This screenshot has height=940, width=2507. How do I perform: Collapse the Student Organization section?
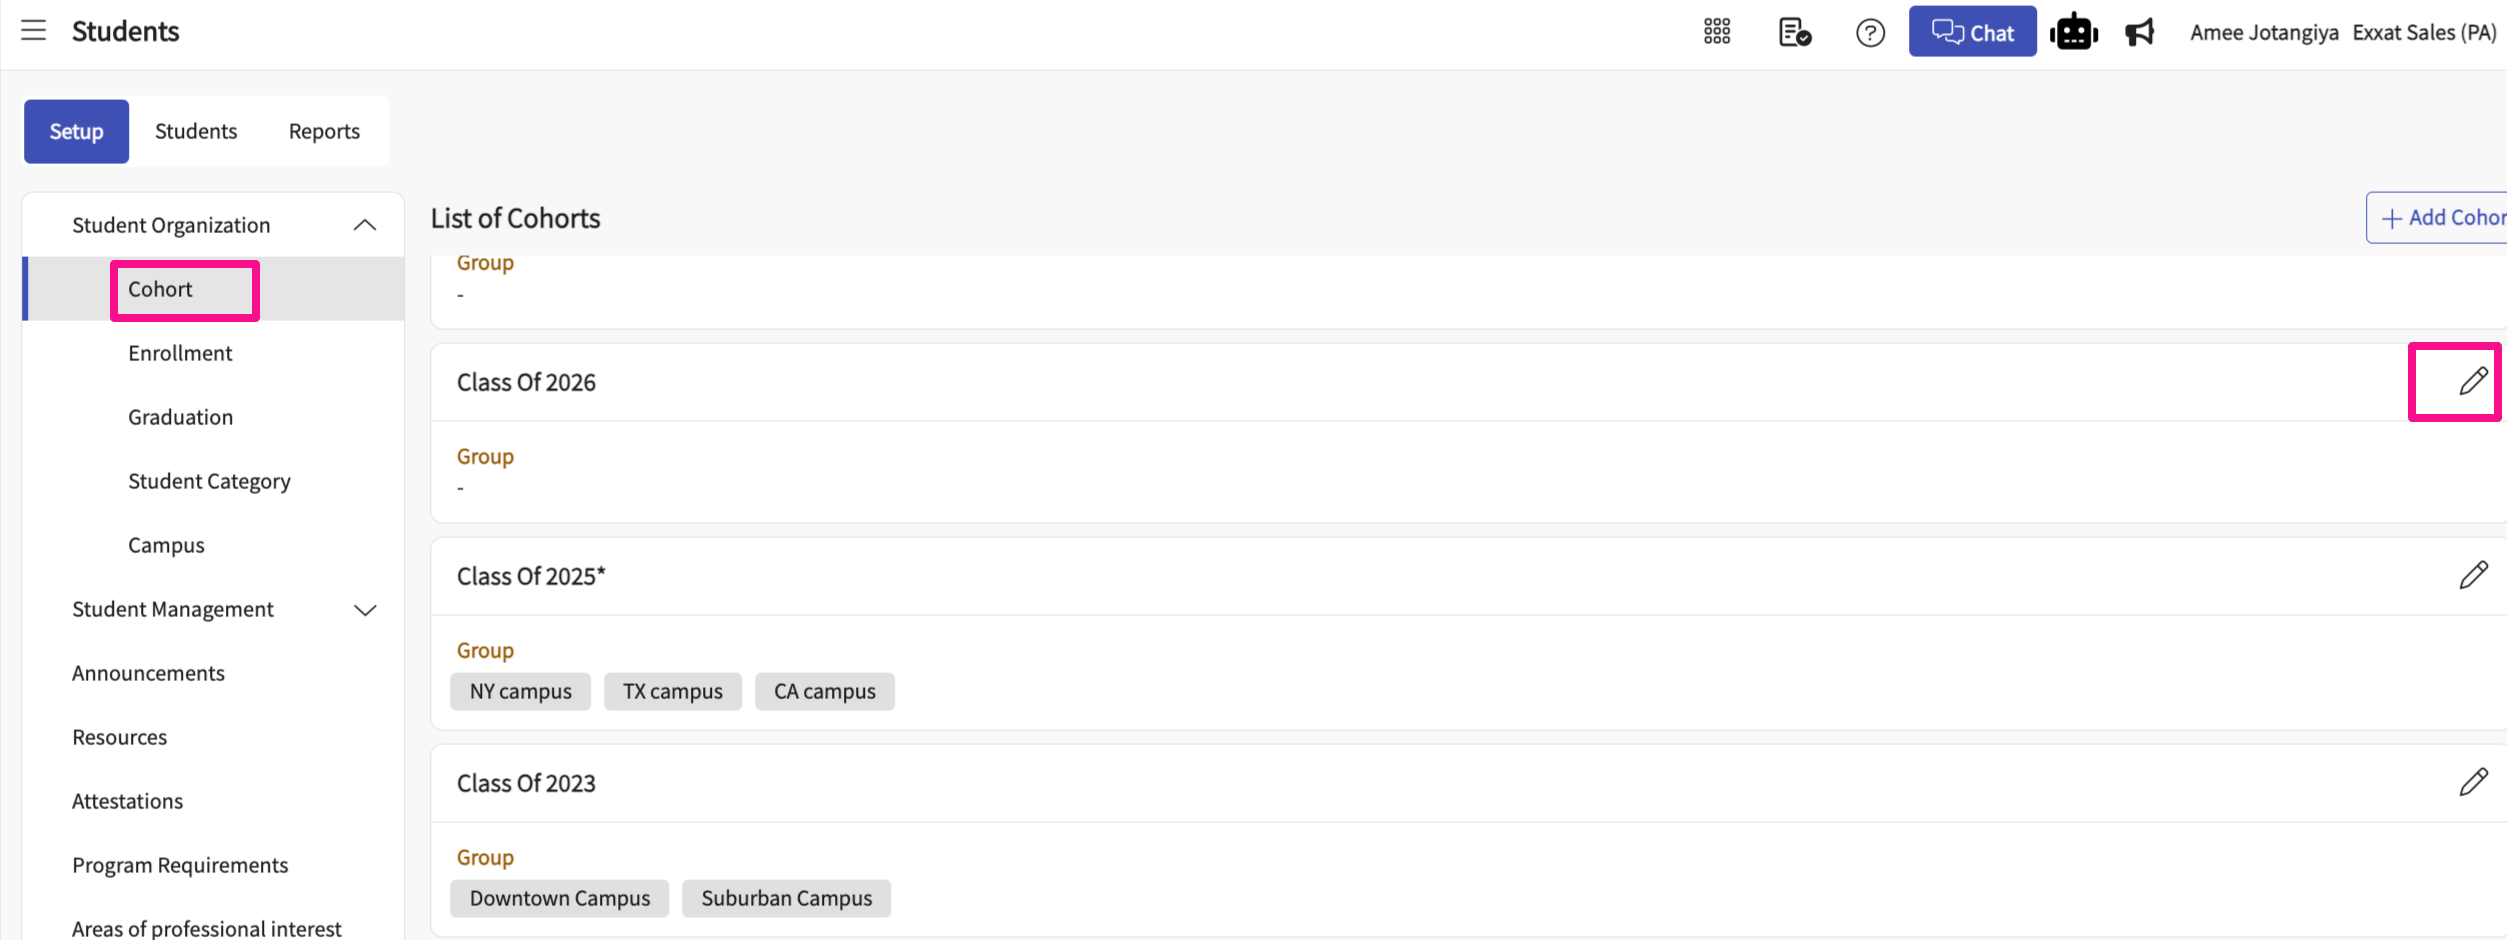[x=365, y=225]
